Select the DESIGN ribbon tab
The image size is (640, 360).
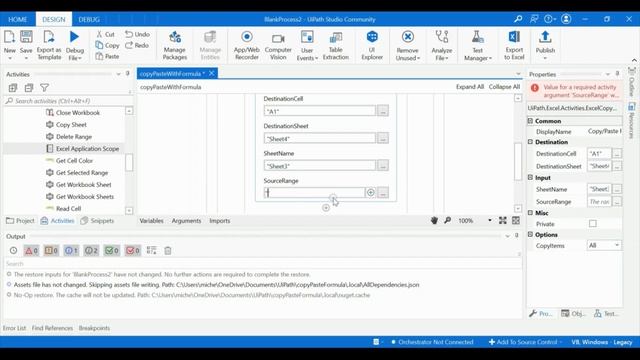point(53,19)
